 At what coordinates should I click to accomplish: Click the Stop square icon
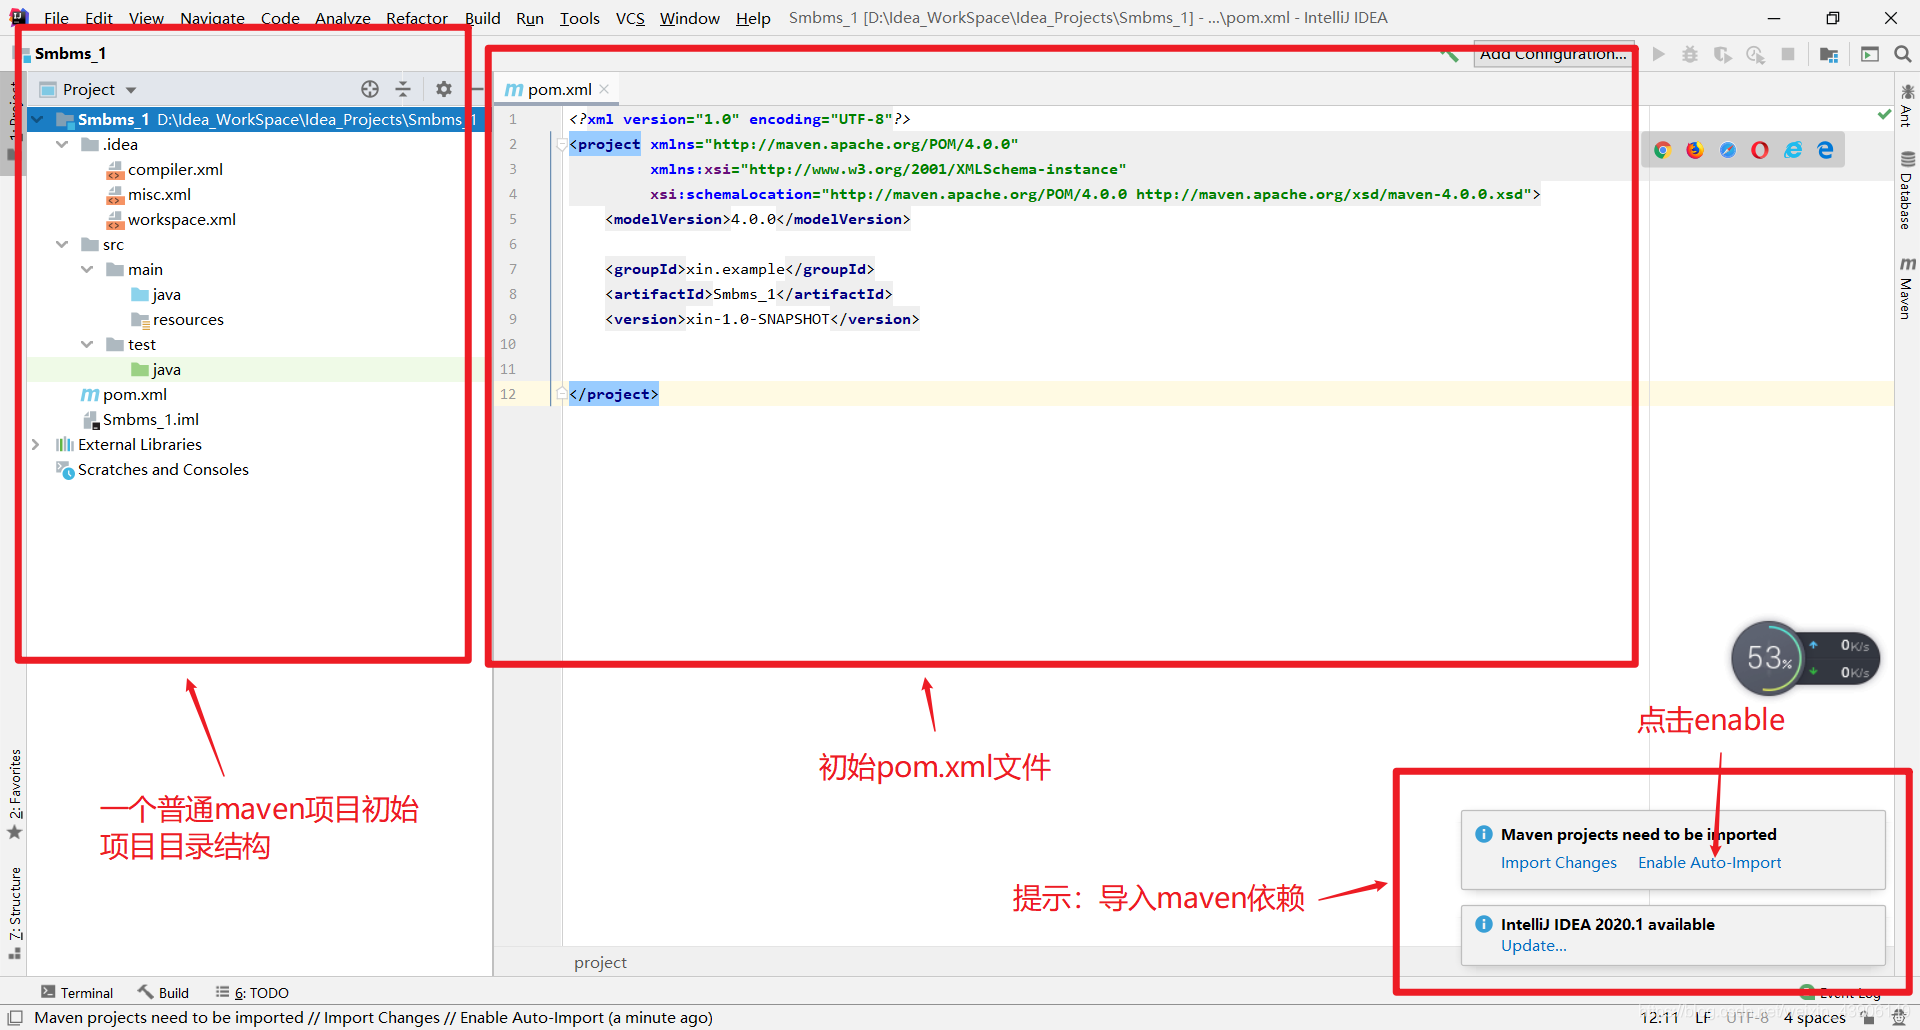point(1788,54)
